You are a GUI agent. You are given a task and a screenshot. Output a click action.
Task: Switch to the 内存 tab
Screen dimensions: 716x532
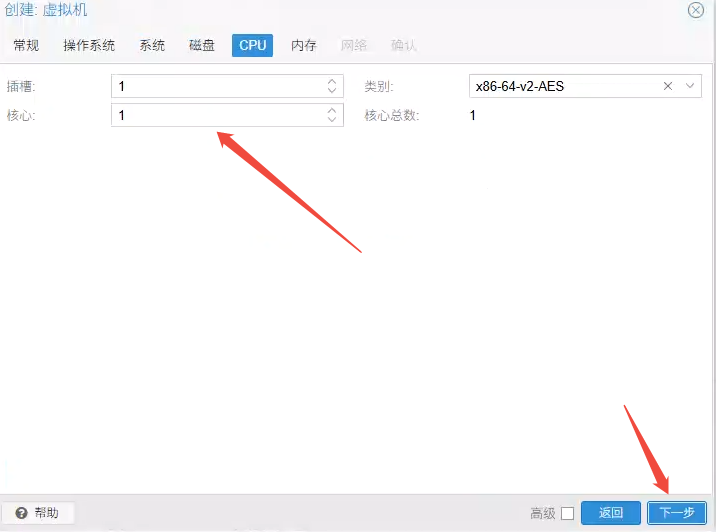point(304,45)
